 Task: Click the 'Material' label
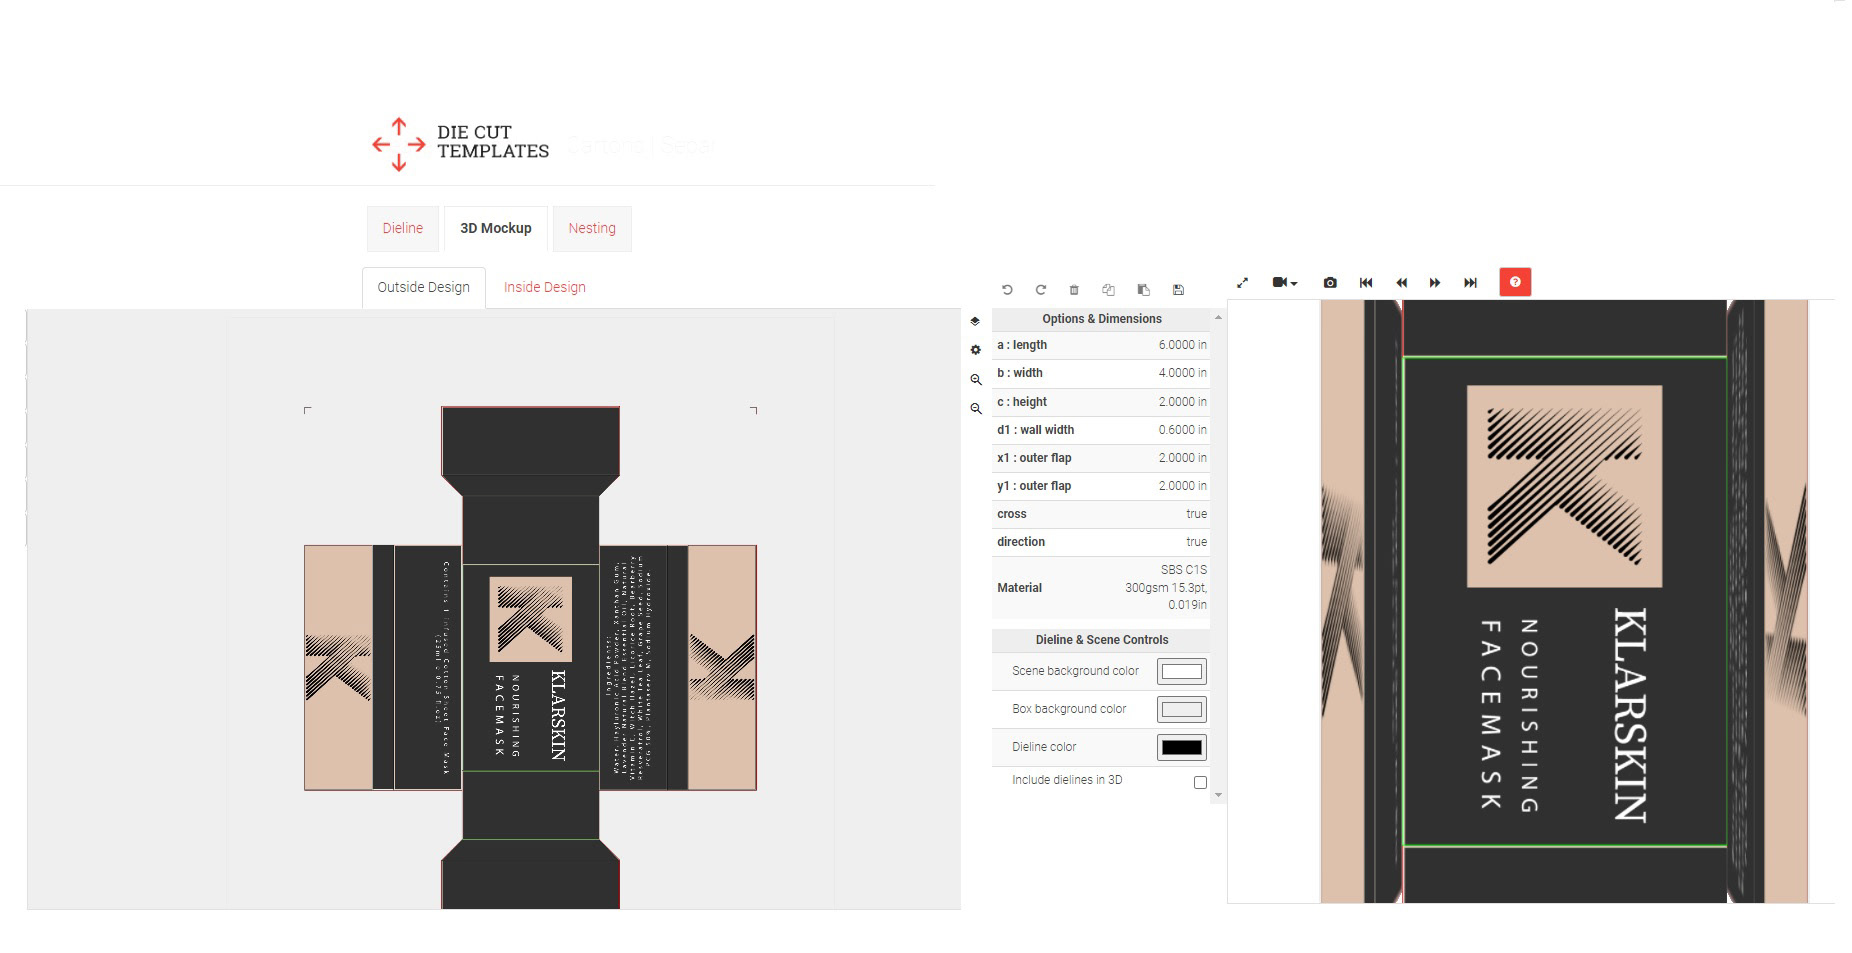1020,588
